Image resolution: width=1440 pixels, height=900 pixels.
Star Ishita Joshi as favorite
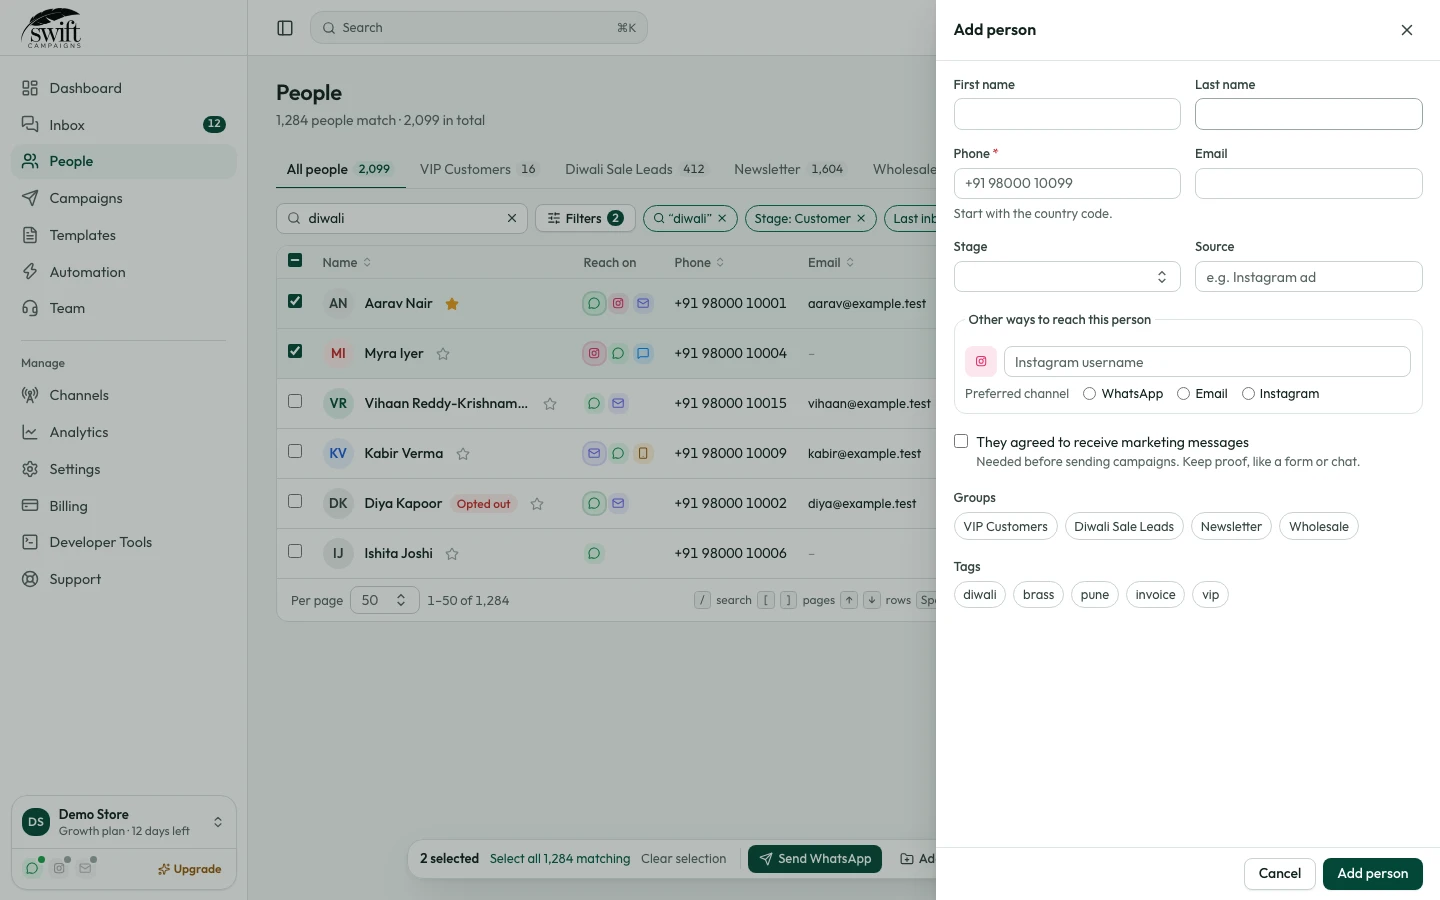click(x=452, y=554)
